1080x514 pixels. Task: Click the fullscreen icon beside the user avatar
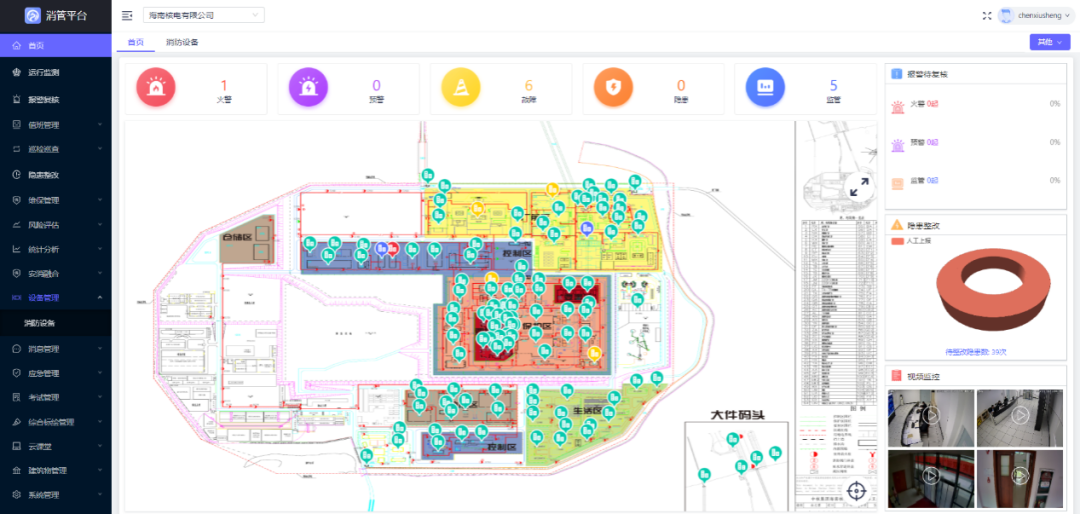[987, 15]
